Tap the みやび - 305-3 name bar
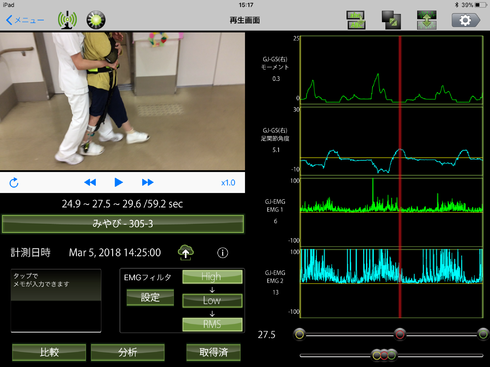Screen dimensions: 490x367 (123, 224)
